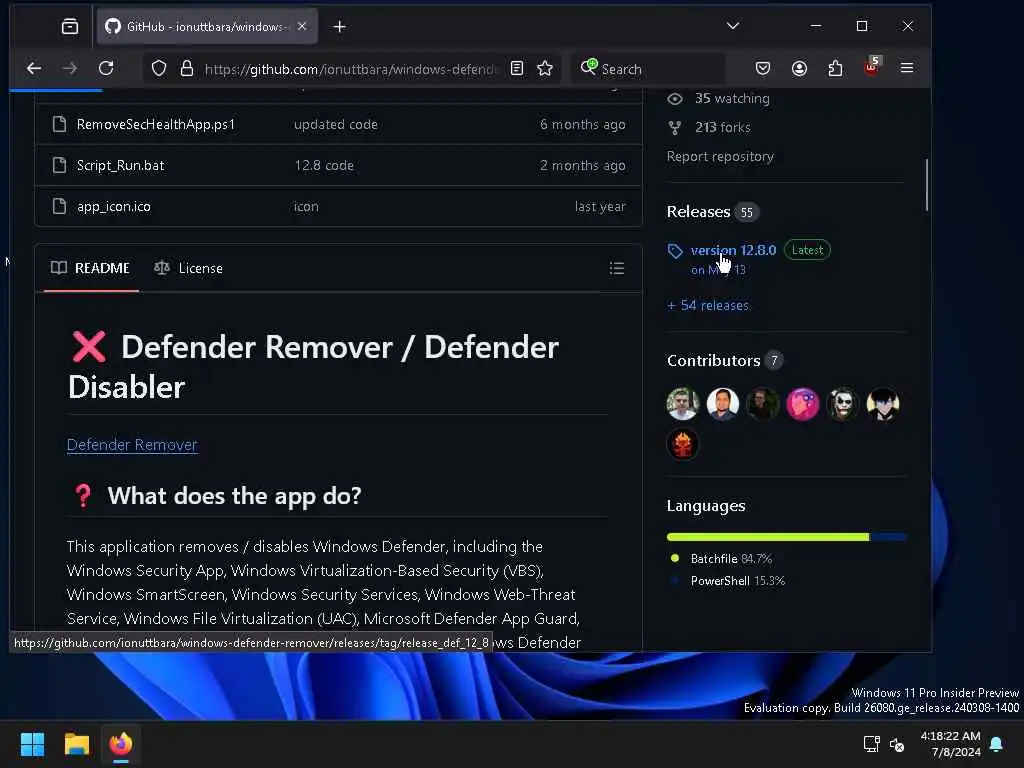Open File Explorer from the taskbar
Viewport: 1024px width, 768px height.
coord(76,744)
